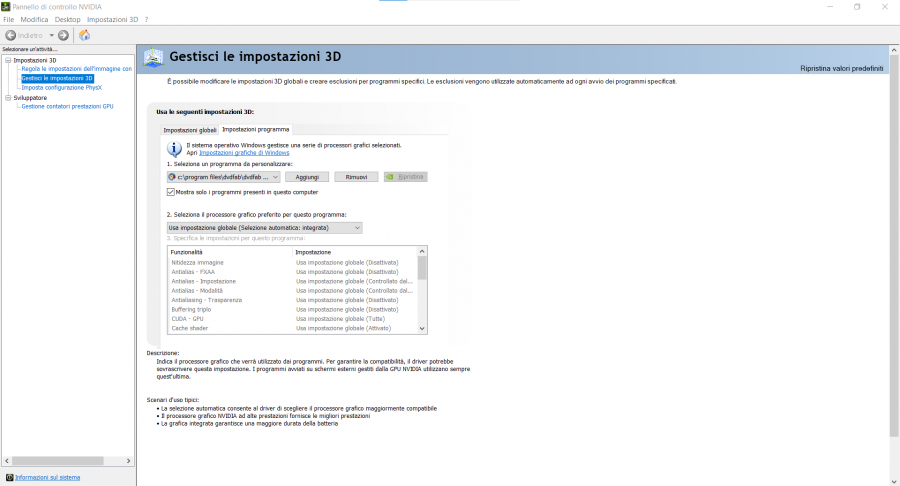Viewport: 900px width, 486px height.
Task: Open Gestione contatori prestazioni GPU item
Action: coord(67,106)
